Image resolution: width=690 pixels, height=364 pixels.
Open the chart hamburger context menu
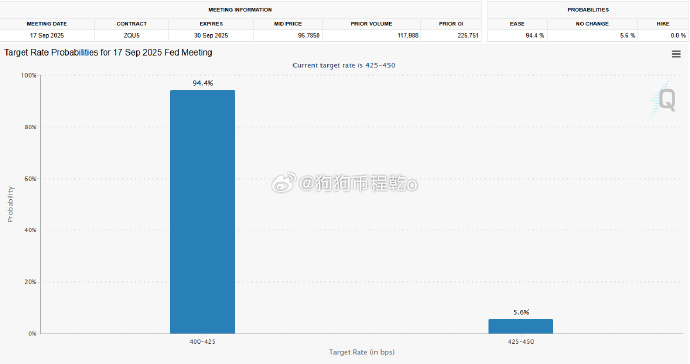point(676,54)
